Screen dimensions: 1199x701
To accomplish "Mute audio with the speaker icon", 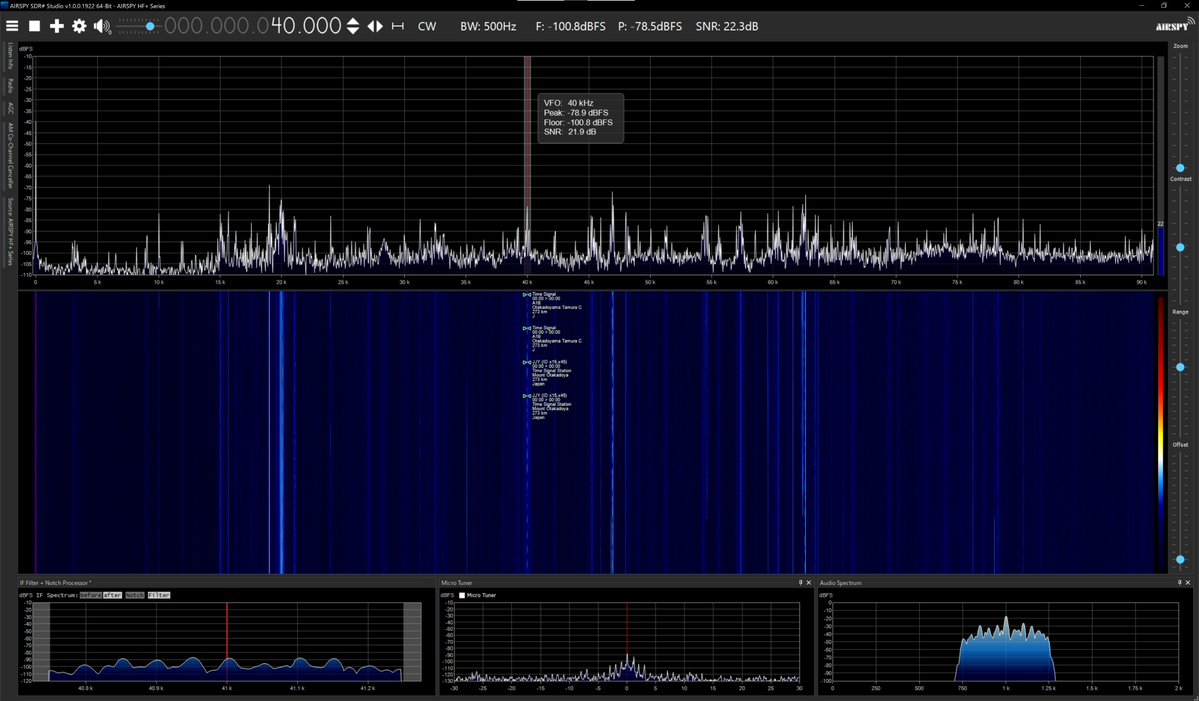I will click(x=102, y=27).
